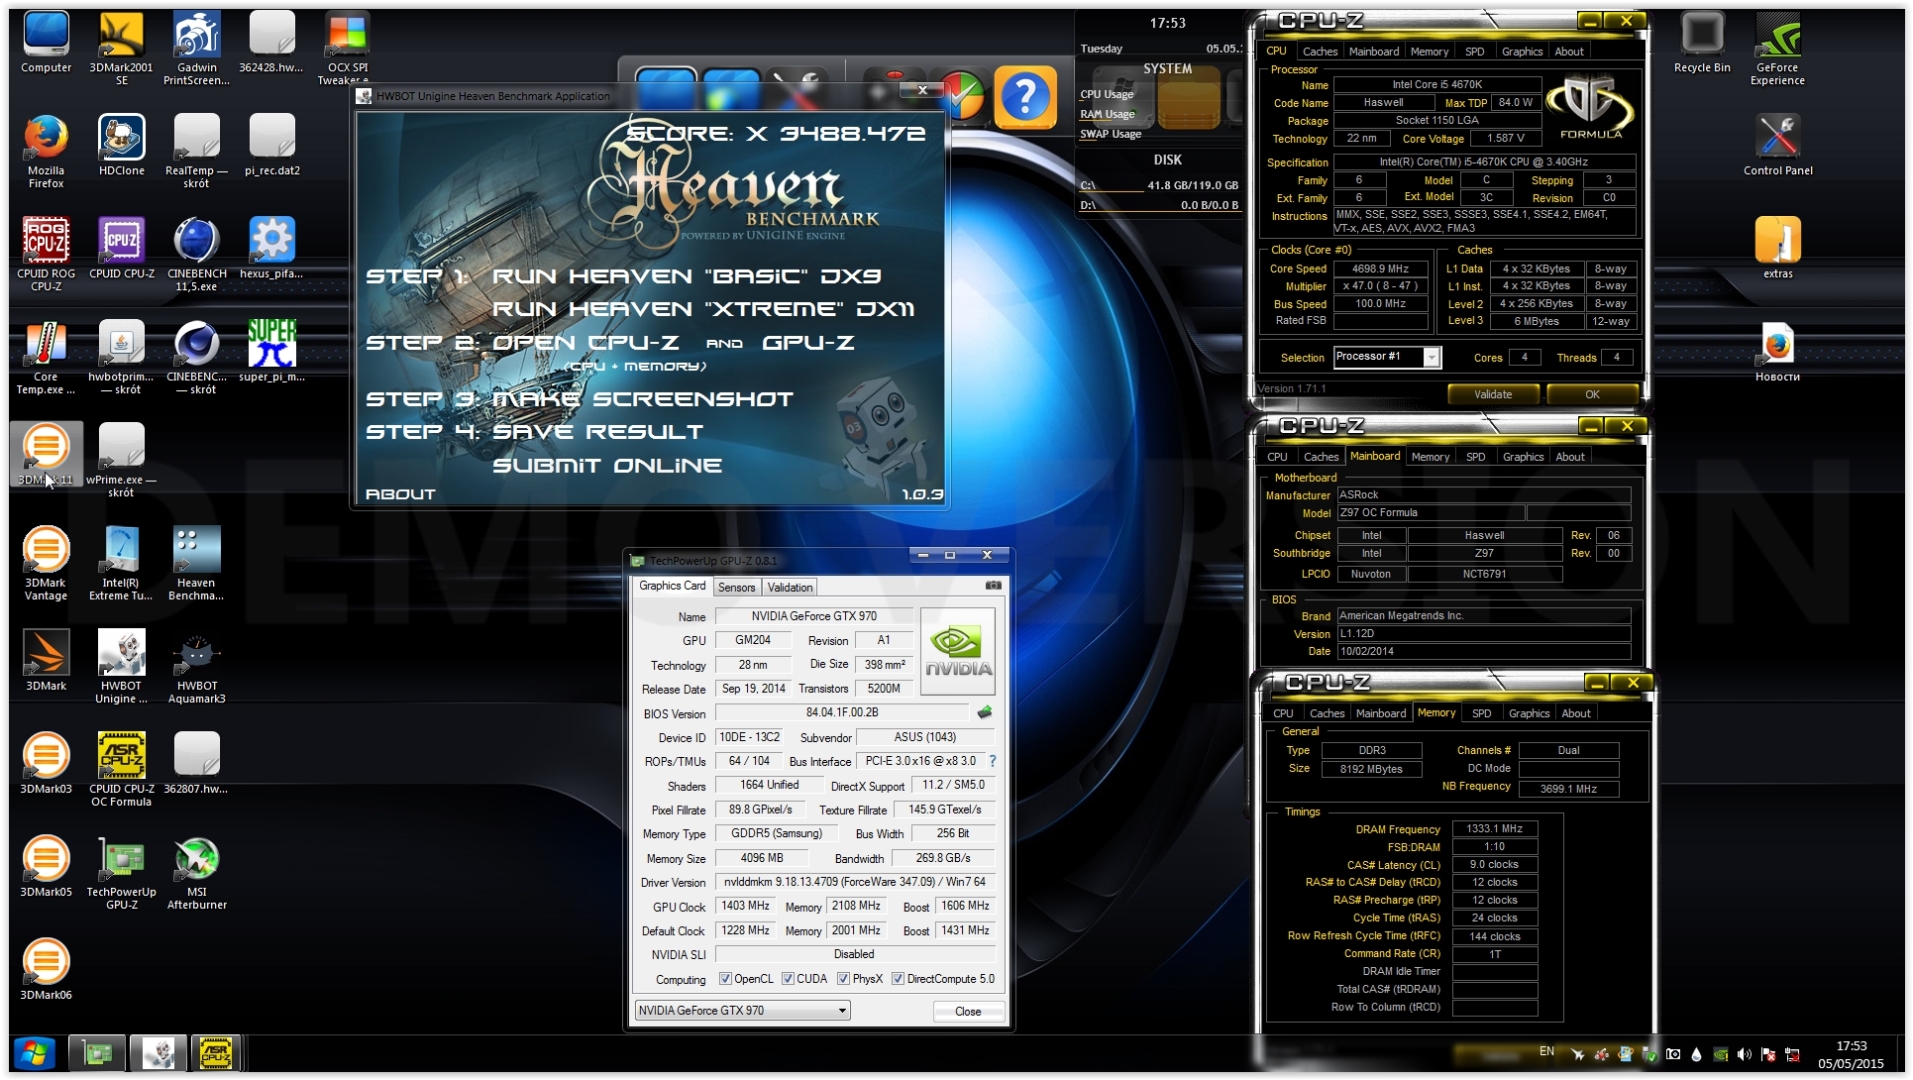Open the hexus_pifa gear icon

[271, 248]
